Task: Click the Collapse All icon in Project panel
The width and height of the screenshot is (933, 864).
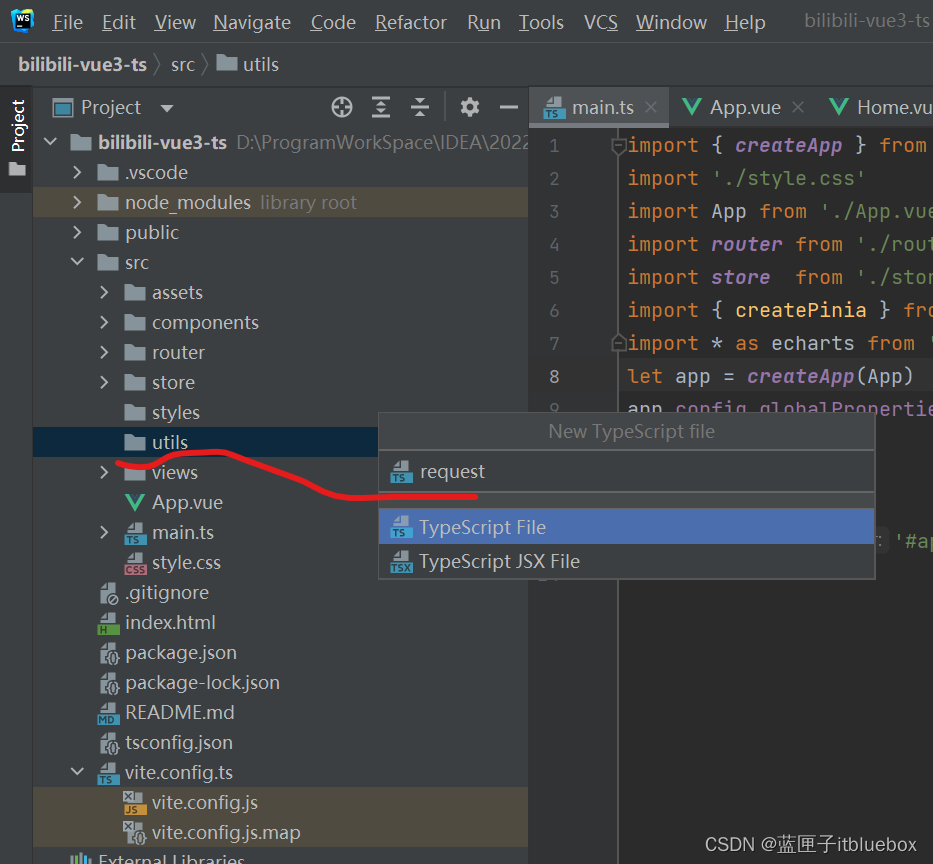Action: (x=420, y=108)
